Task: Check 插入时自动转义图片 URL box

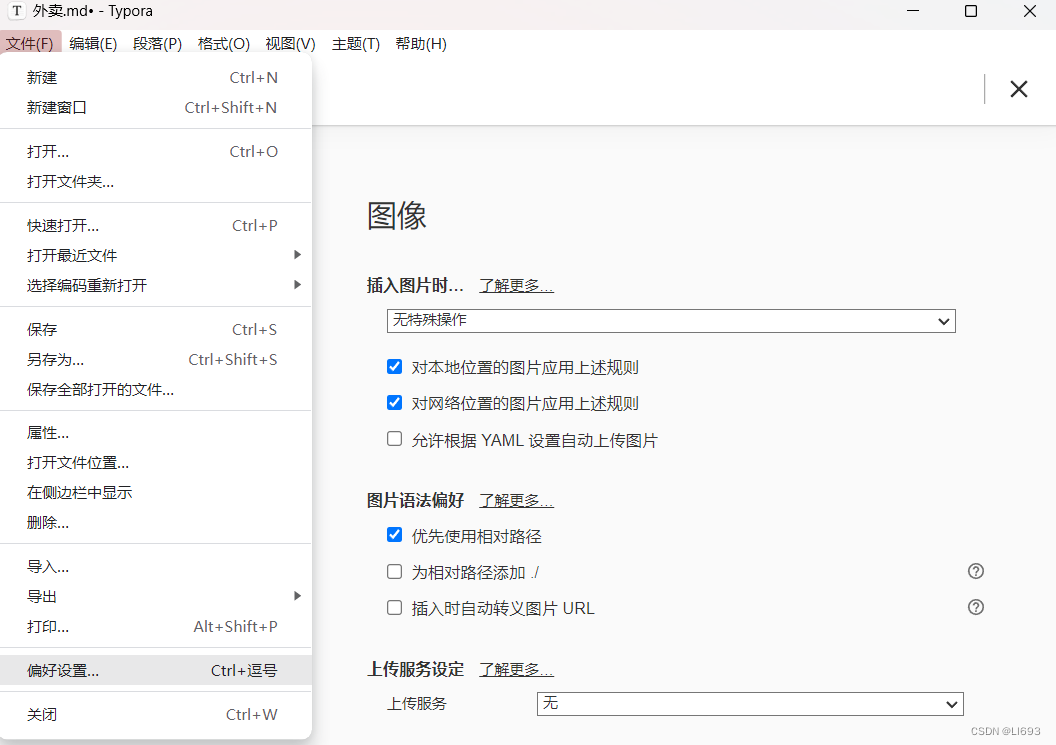Action: (395, 608)
